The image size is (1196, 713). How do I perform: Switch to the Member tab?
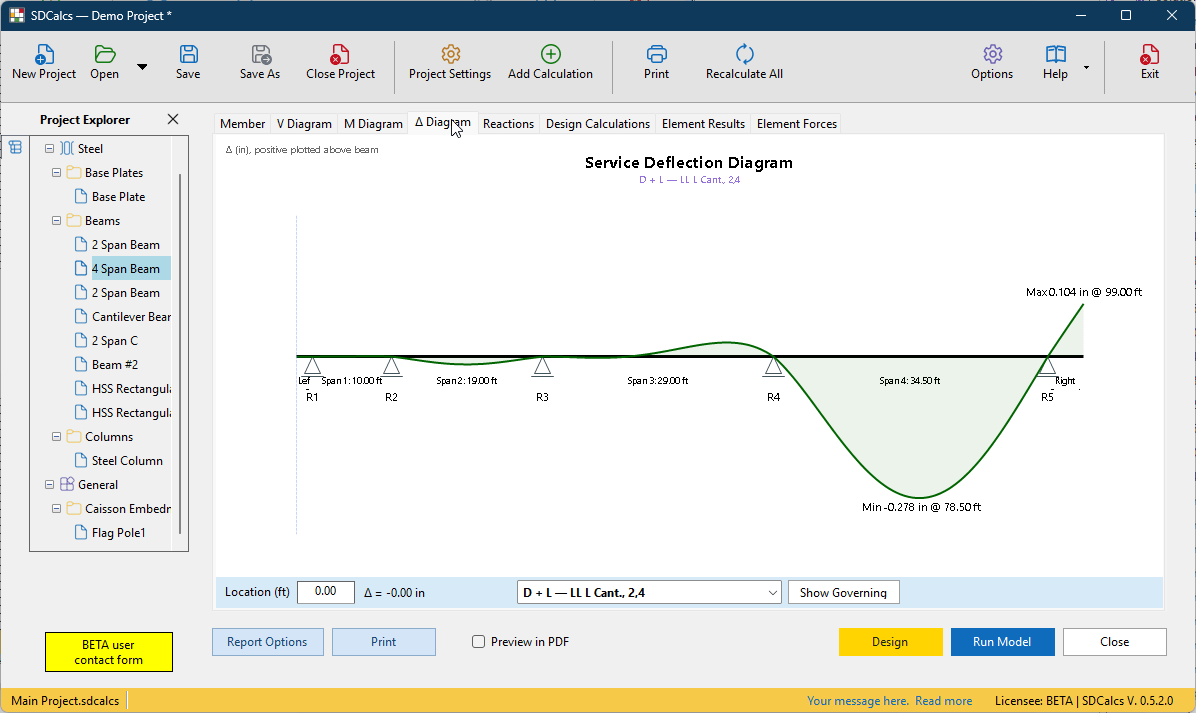243,124
